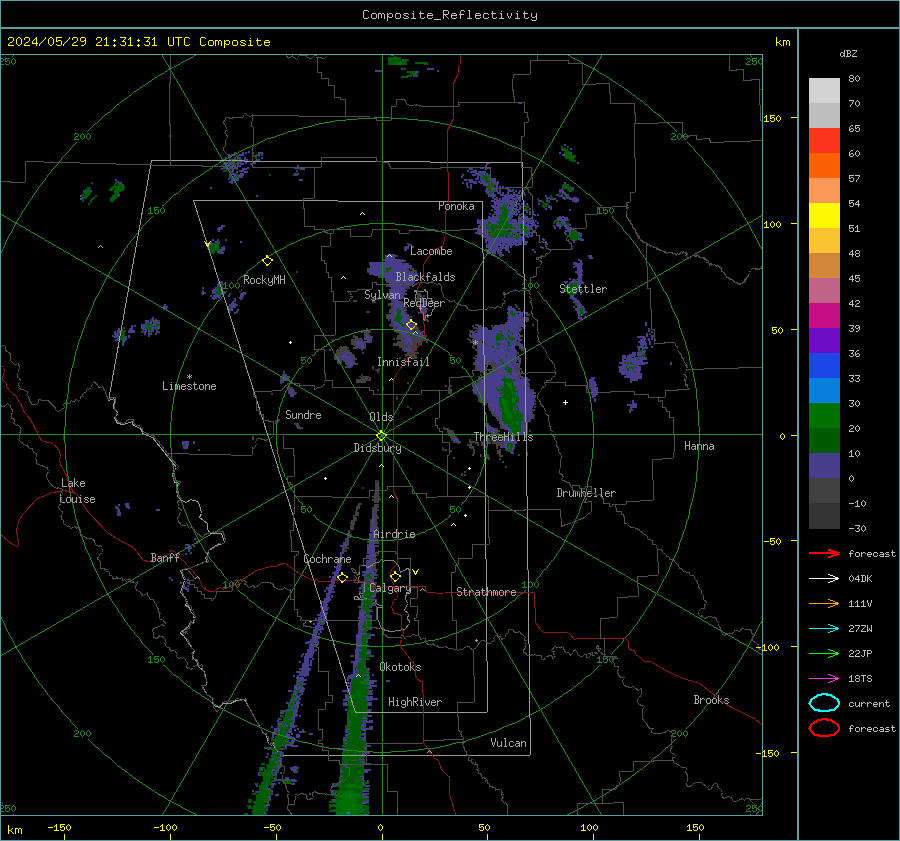Screen dimensions: 900x841
Task: Click the Ponoka town label
Action: click(456, 206)
